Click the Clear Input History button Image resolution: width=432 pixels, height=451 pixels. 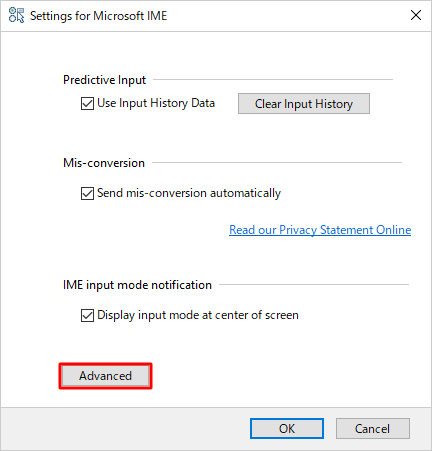point(304,104)
